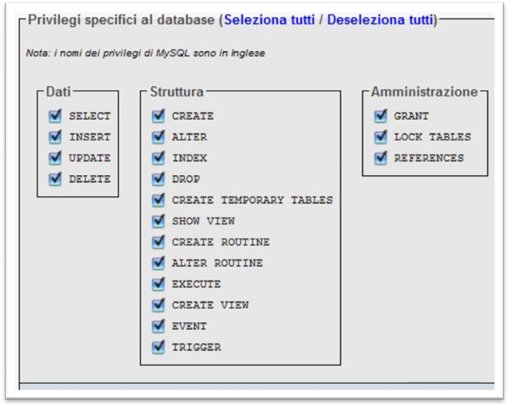Uncheck the TRIGGER privilege checkbox
Image resolution: width=509 pixels, height=405 pixels.
[x=158, y=347]
